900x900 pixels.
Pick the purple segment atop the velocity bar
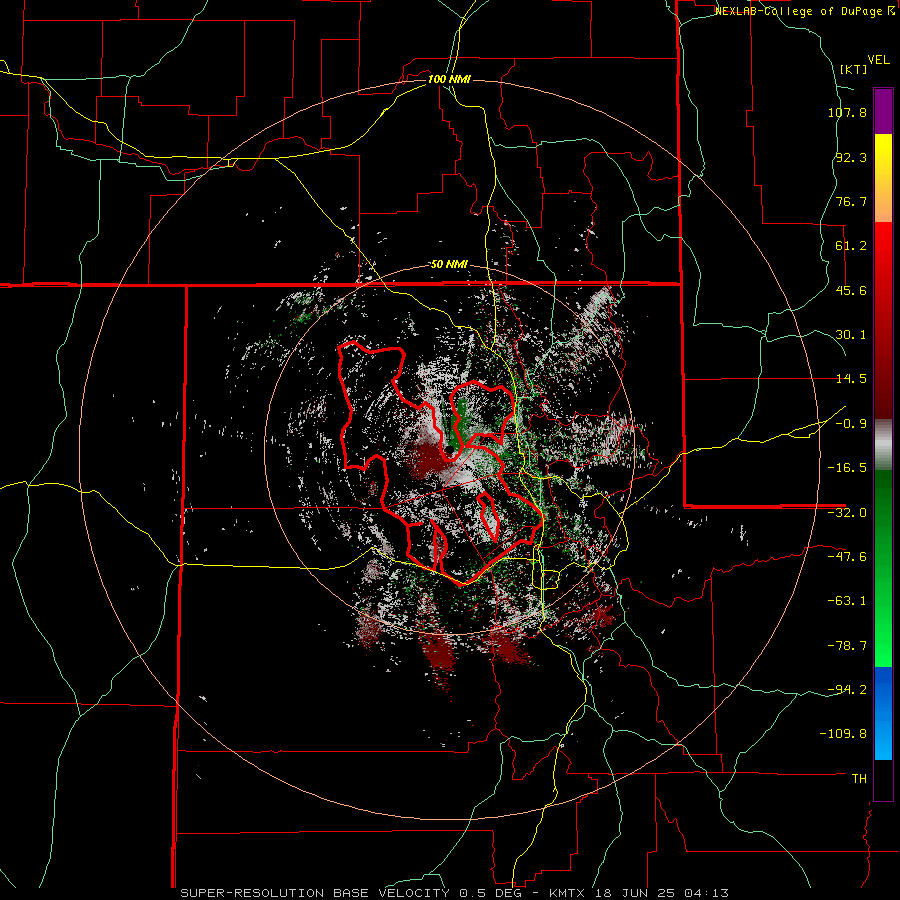pyautogui.click(x=883, y=111)
